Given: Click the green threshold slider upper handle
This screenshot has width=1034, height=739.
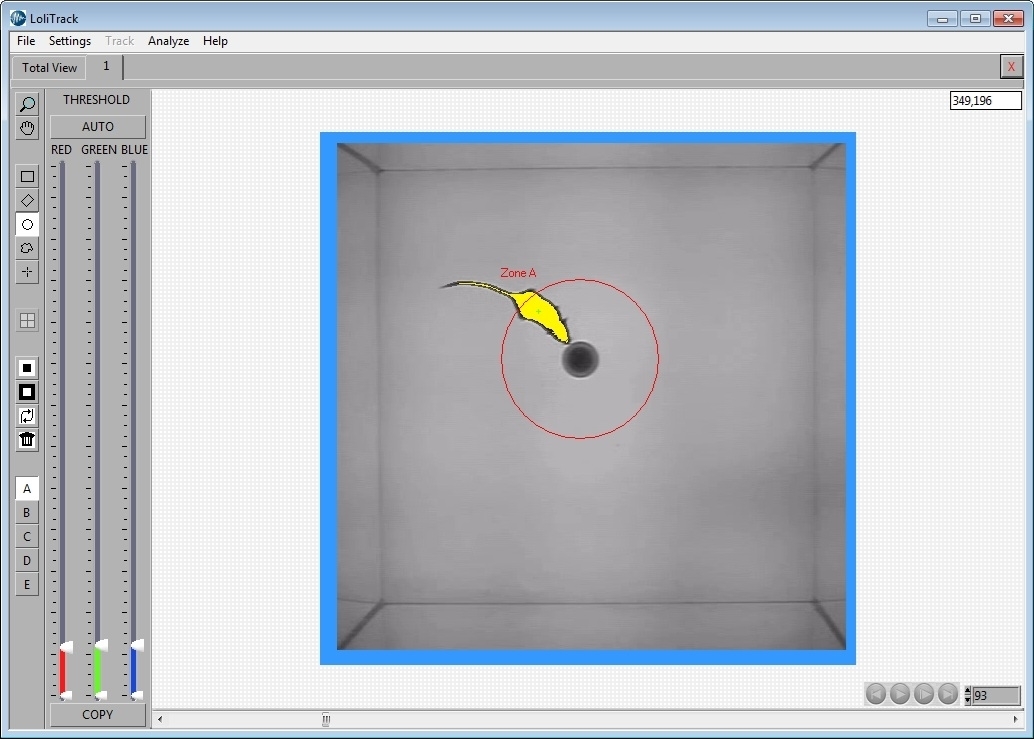Looking at the screenshot, I should point(100,647).
